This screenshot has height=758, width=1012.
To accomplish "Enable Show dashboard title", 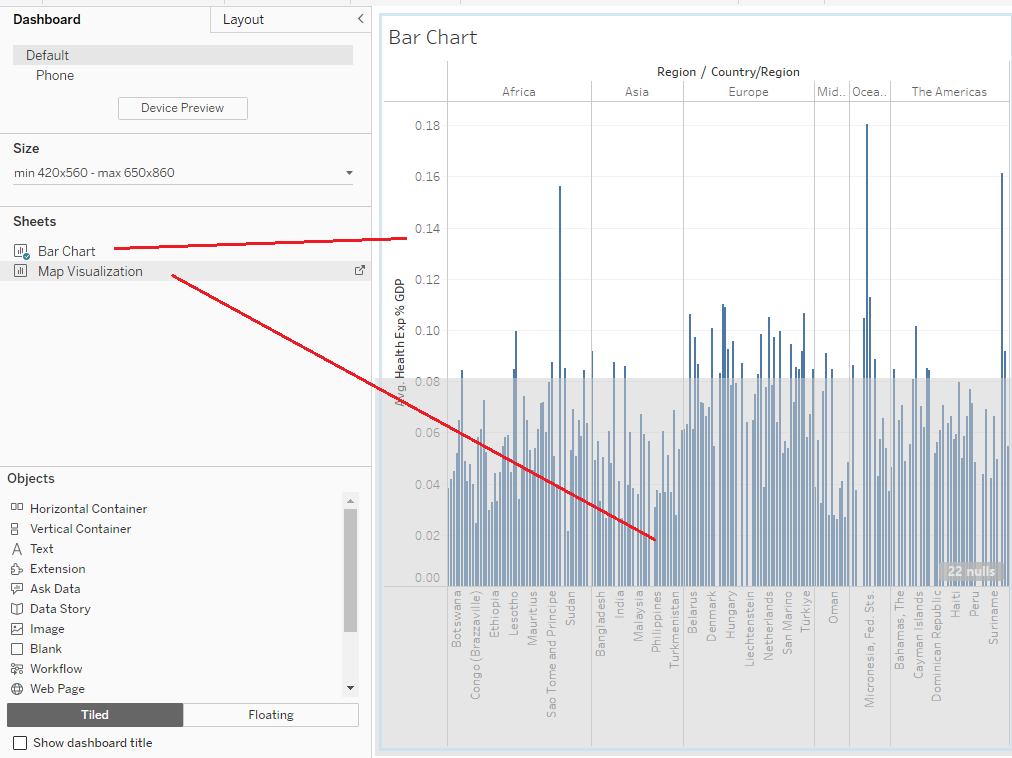I will (x=17, y=743).
